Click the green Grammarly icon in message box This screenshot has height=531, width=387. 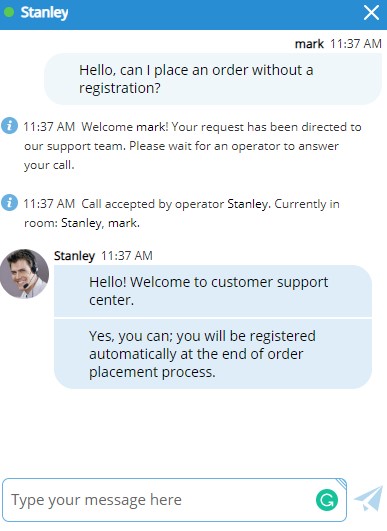327,500
